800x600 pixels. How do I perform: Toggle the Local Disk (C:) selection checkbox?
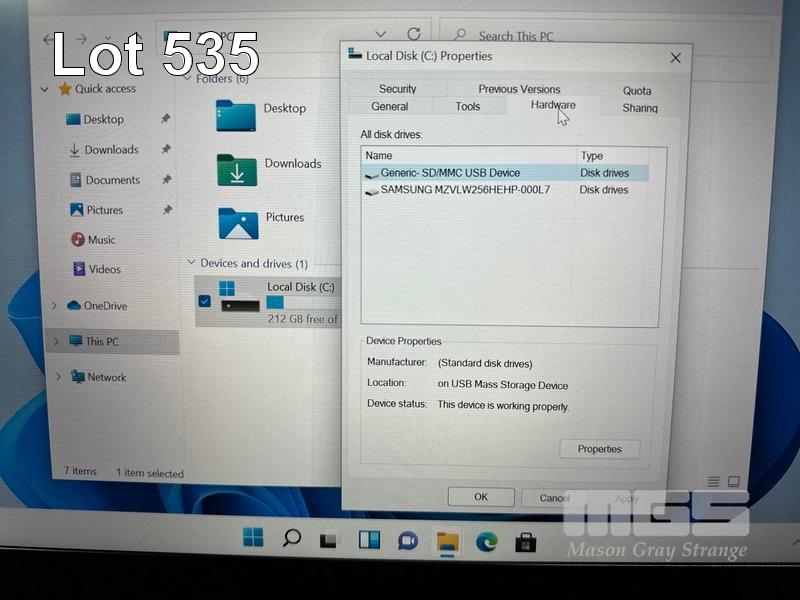(205, 301)
